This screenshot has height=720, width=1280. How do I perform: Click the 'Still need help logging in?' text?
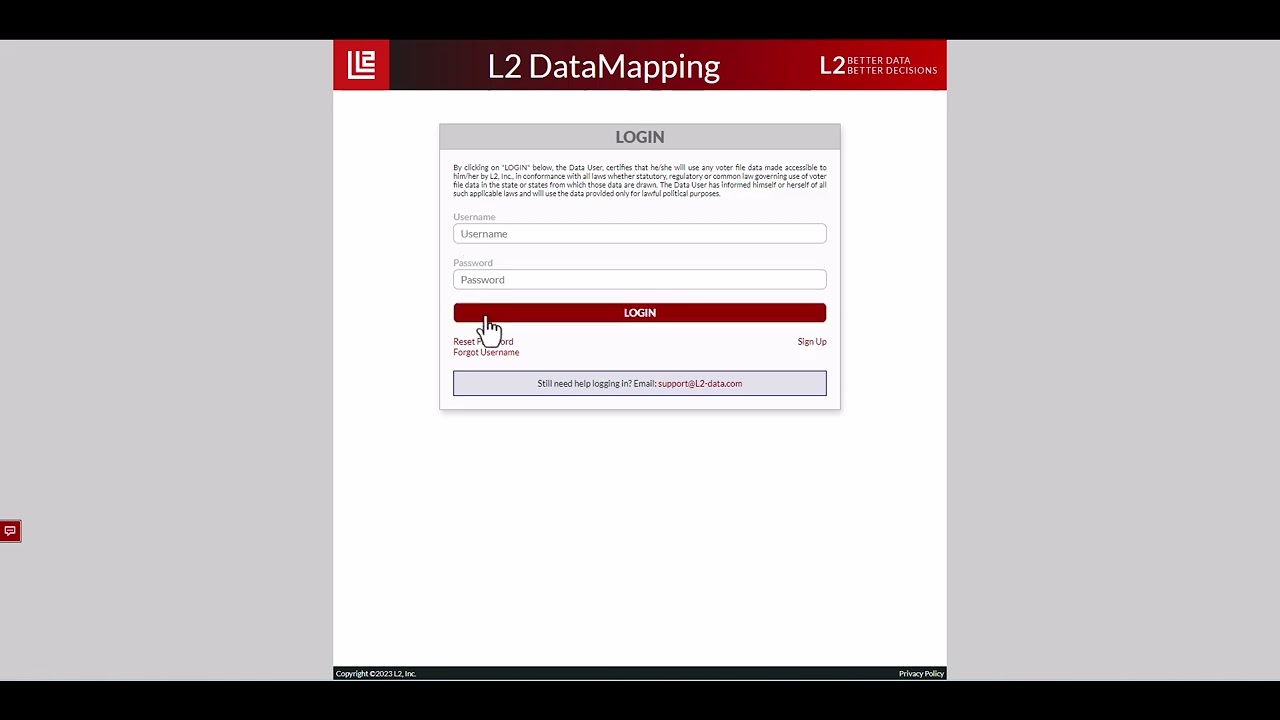(x=584, y=384)
